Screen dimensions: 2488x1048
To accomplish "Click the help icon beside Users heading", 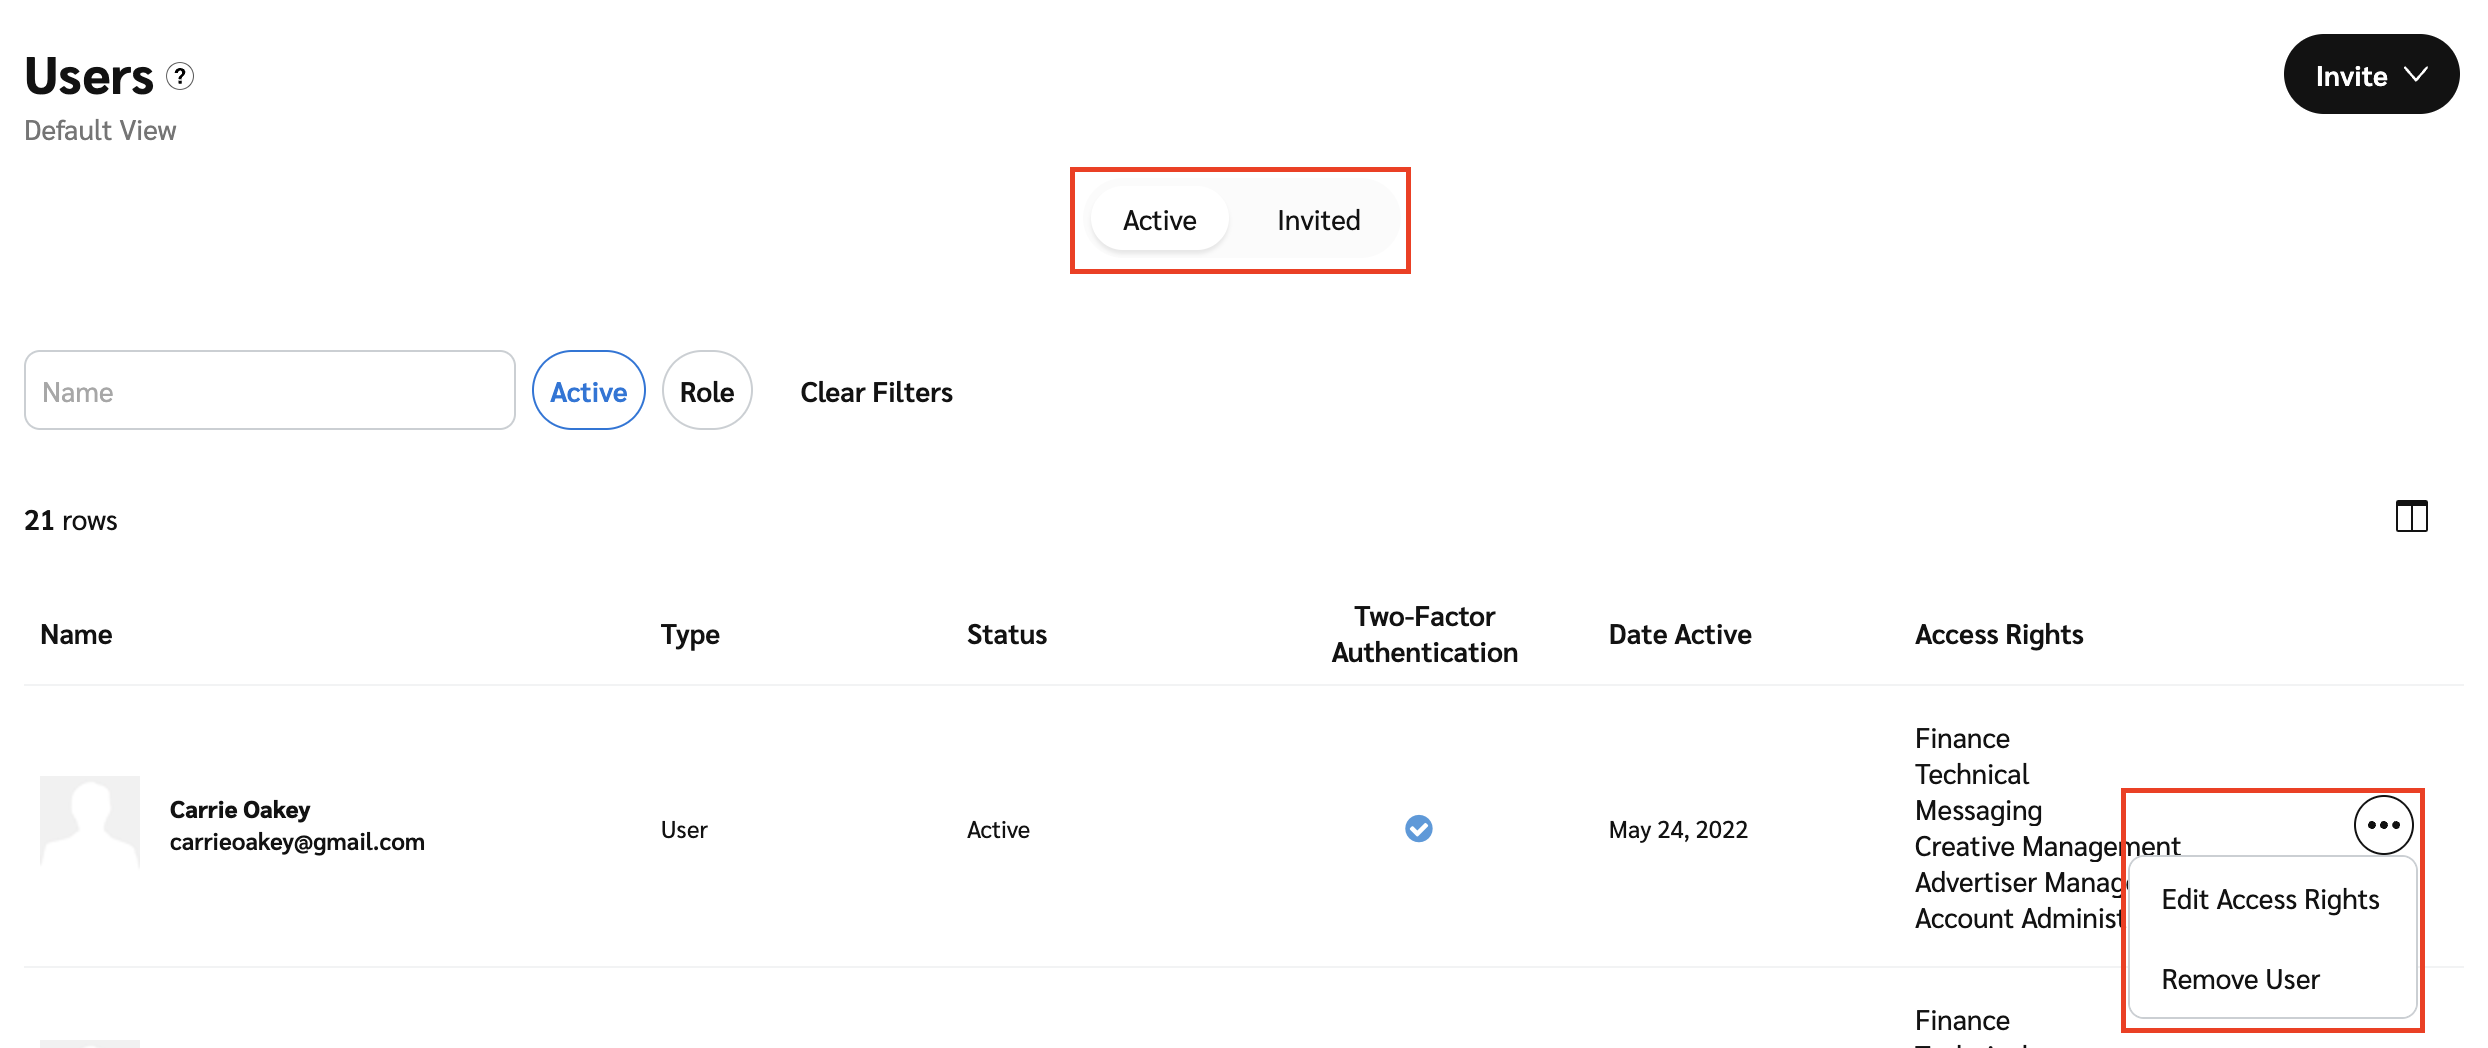I will [x=180, y=76].
